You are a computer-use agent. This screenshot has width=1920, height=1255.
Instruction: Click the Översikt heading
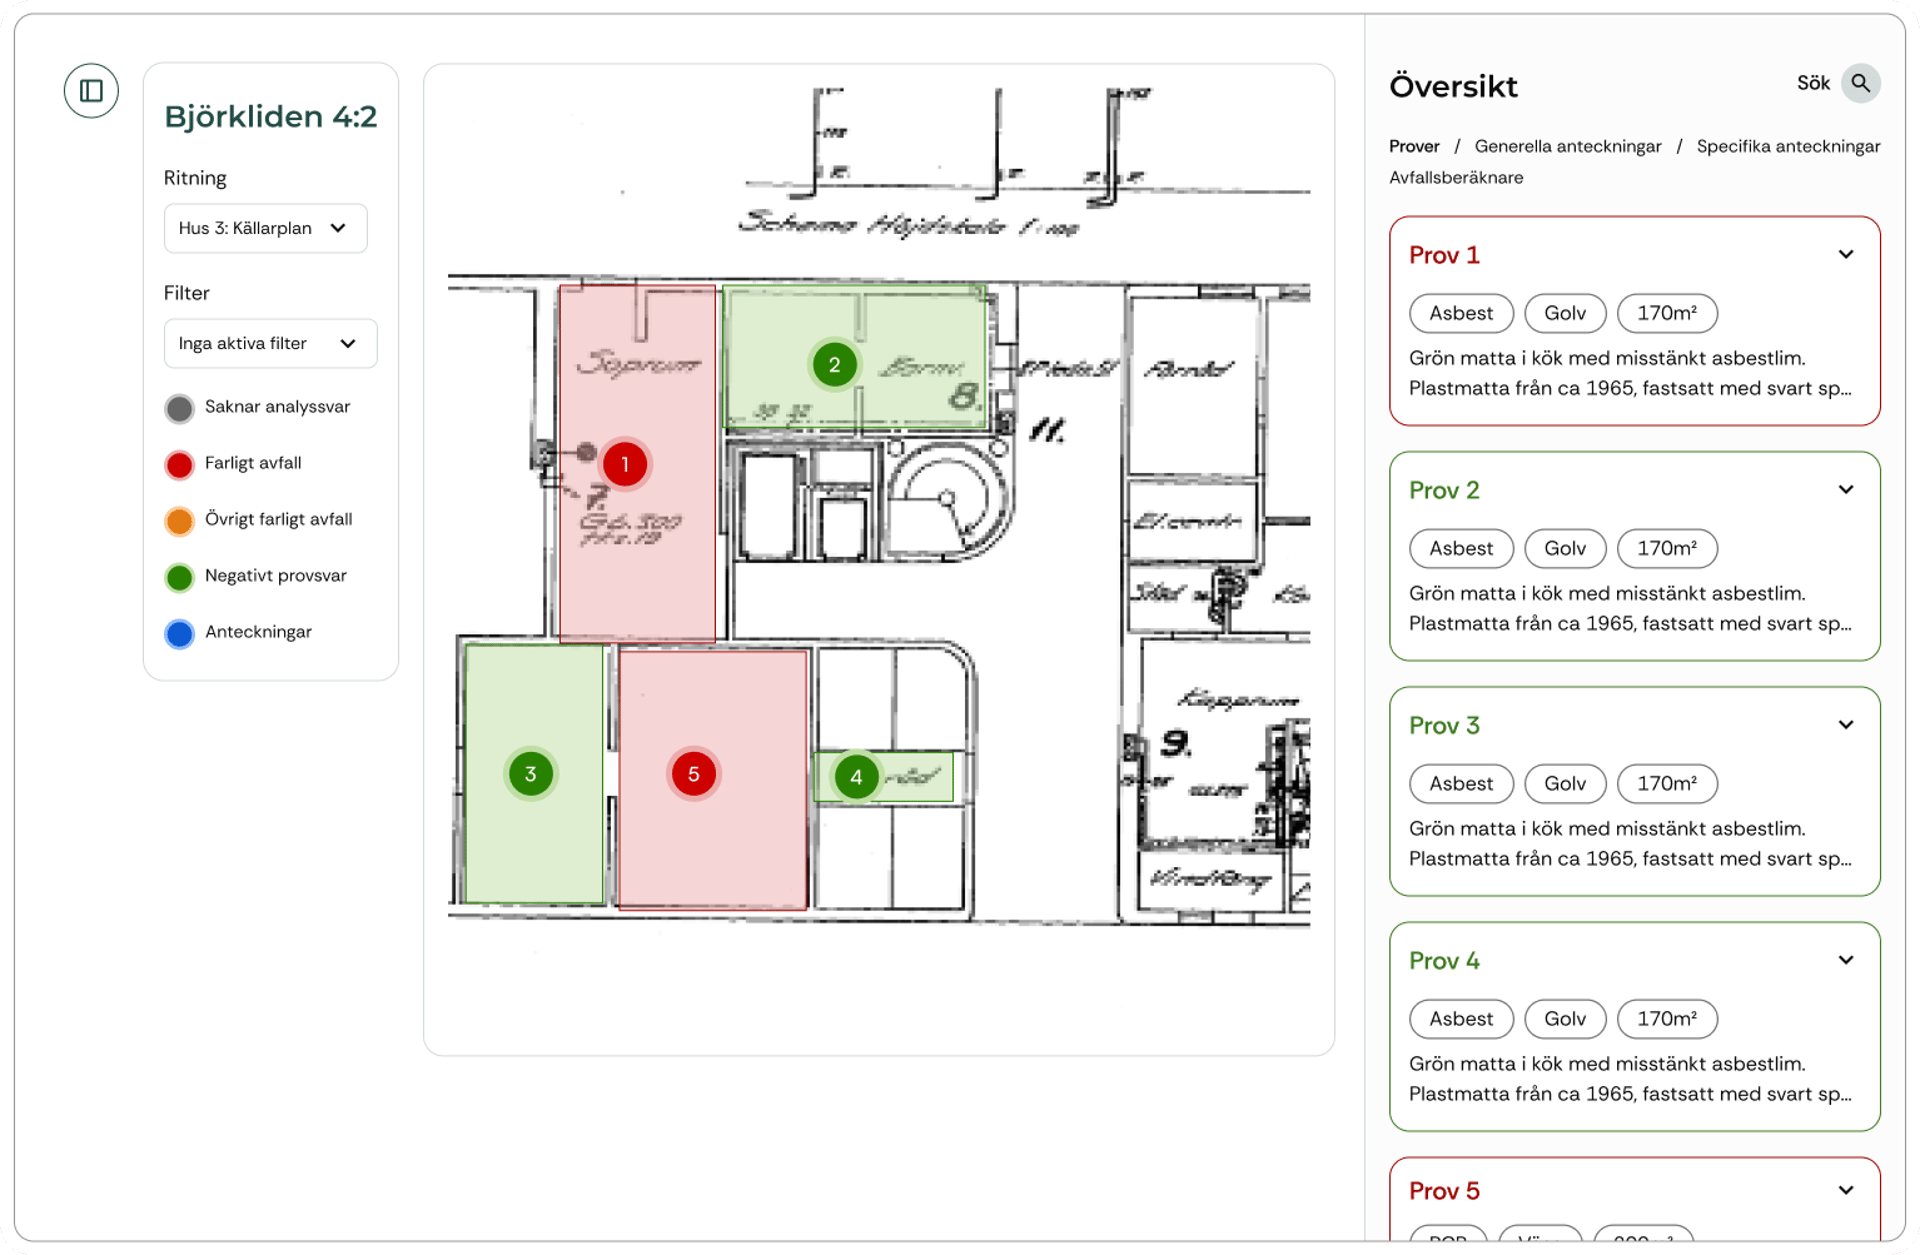(1453, 86)
